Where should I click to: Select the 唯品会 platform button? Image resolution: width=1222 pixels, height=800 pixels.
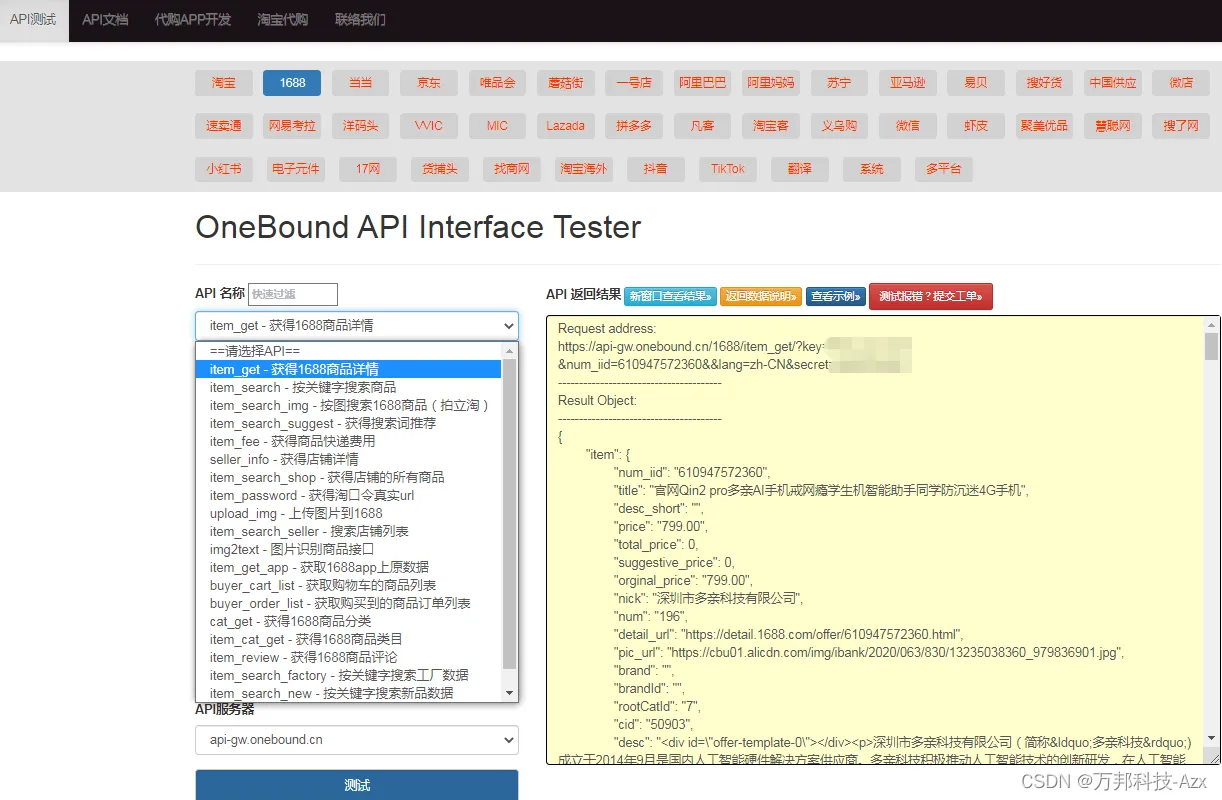(x=497, y=83)
